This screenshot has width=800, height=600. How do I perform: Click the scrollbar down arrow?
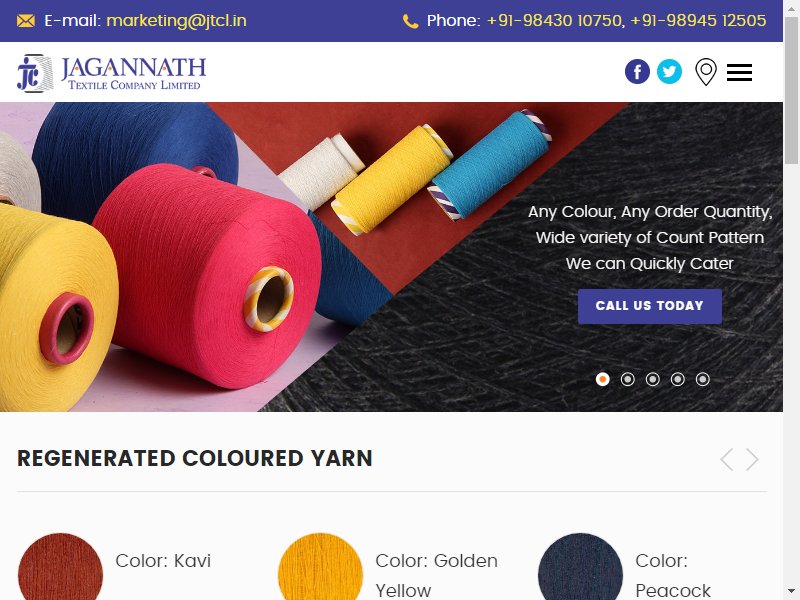point(791,591)
